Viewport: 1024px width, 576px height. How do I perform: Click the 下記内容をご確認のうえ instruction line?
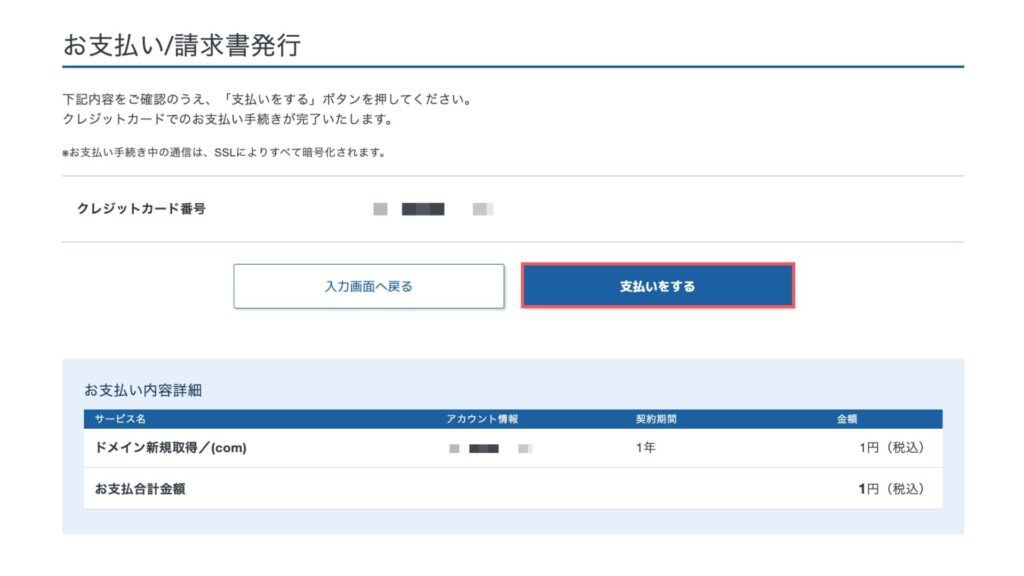pyautogui.click(x=267, y=99)
